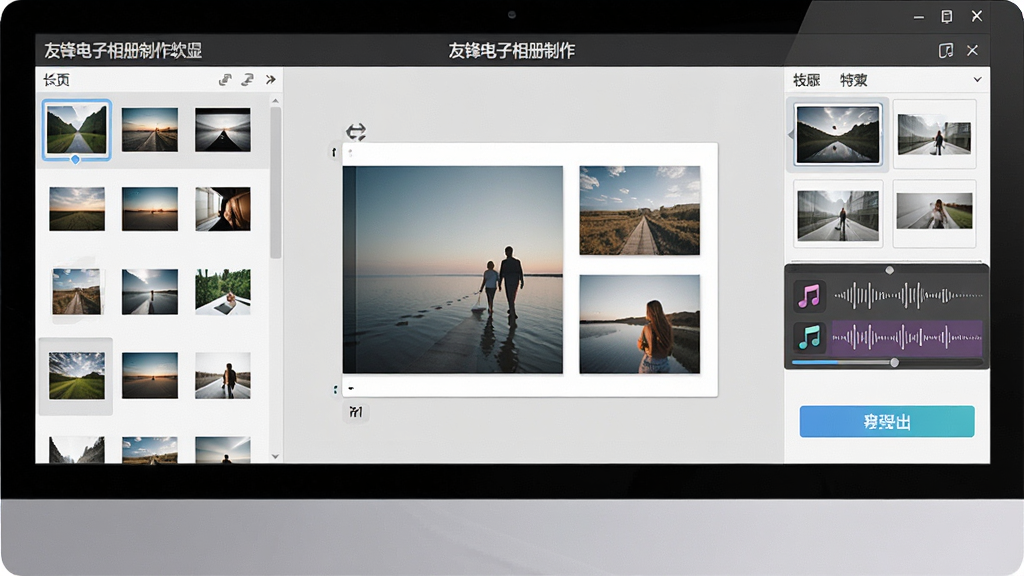Click the centered title 友锋电子相册制作
The width and height of the screenshot is (1024, 576).
click(512, 50)
